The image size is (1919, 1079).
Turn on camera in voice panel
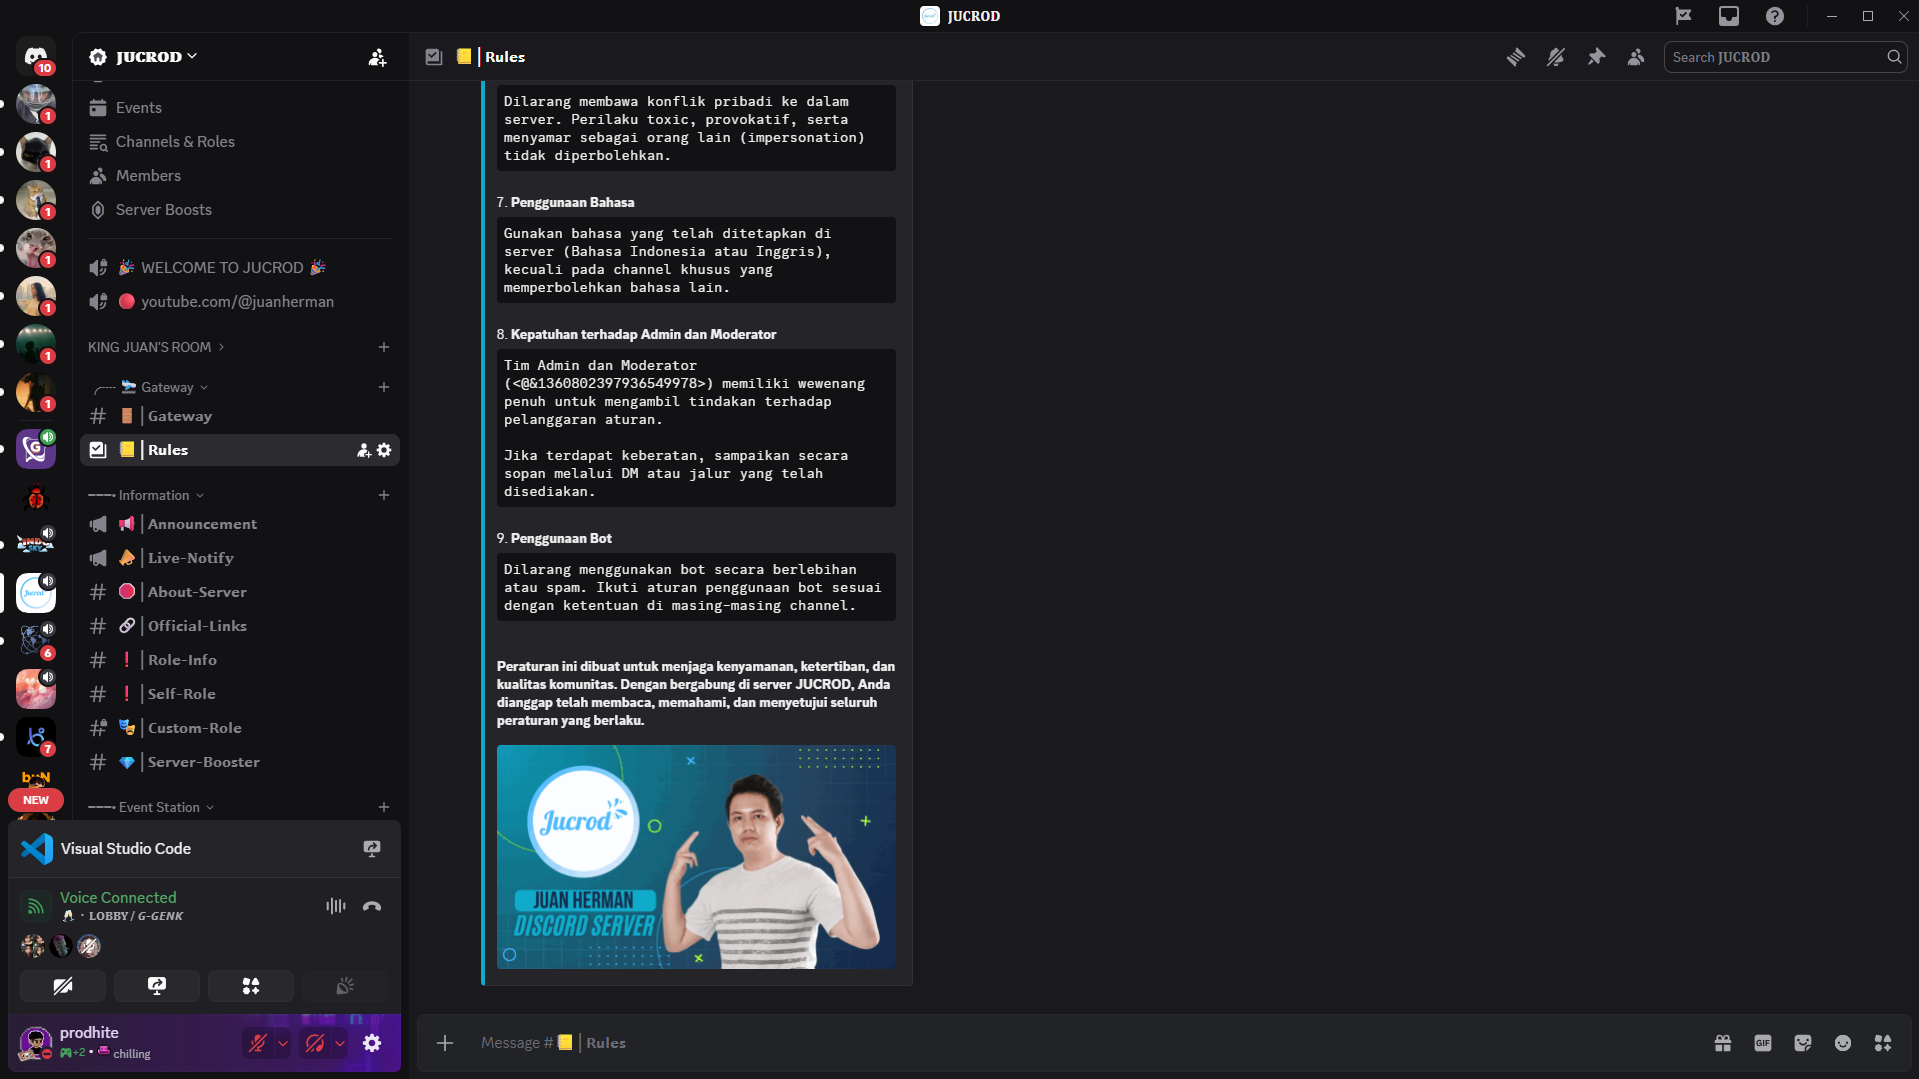[x=63, y=986]
